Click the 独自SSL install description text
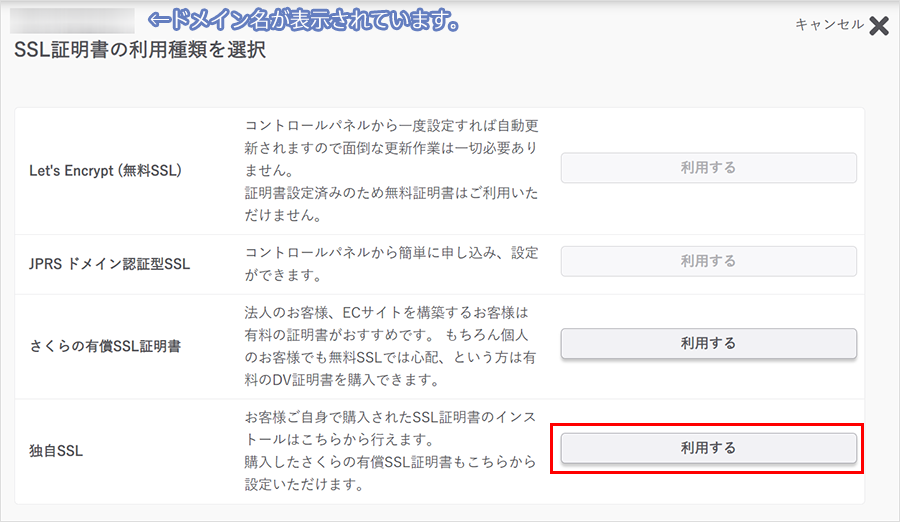 [392, 428]
